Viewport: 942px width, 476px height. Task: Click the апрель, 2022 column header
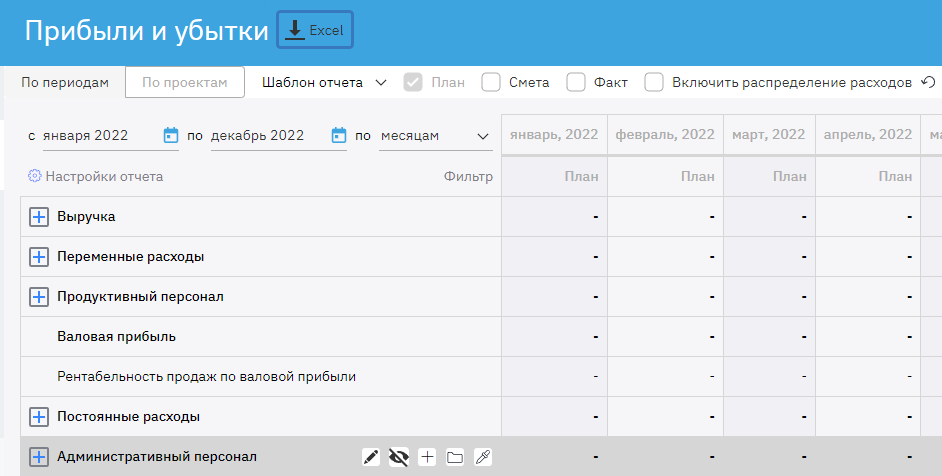(868, 135)
